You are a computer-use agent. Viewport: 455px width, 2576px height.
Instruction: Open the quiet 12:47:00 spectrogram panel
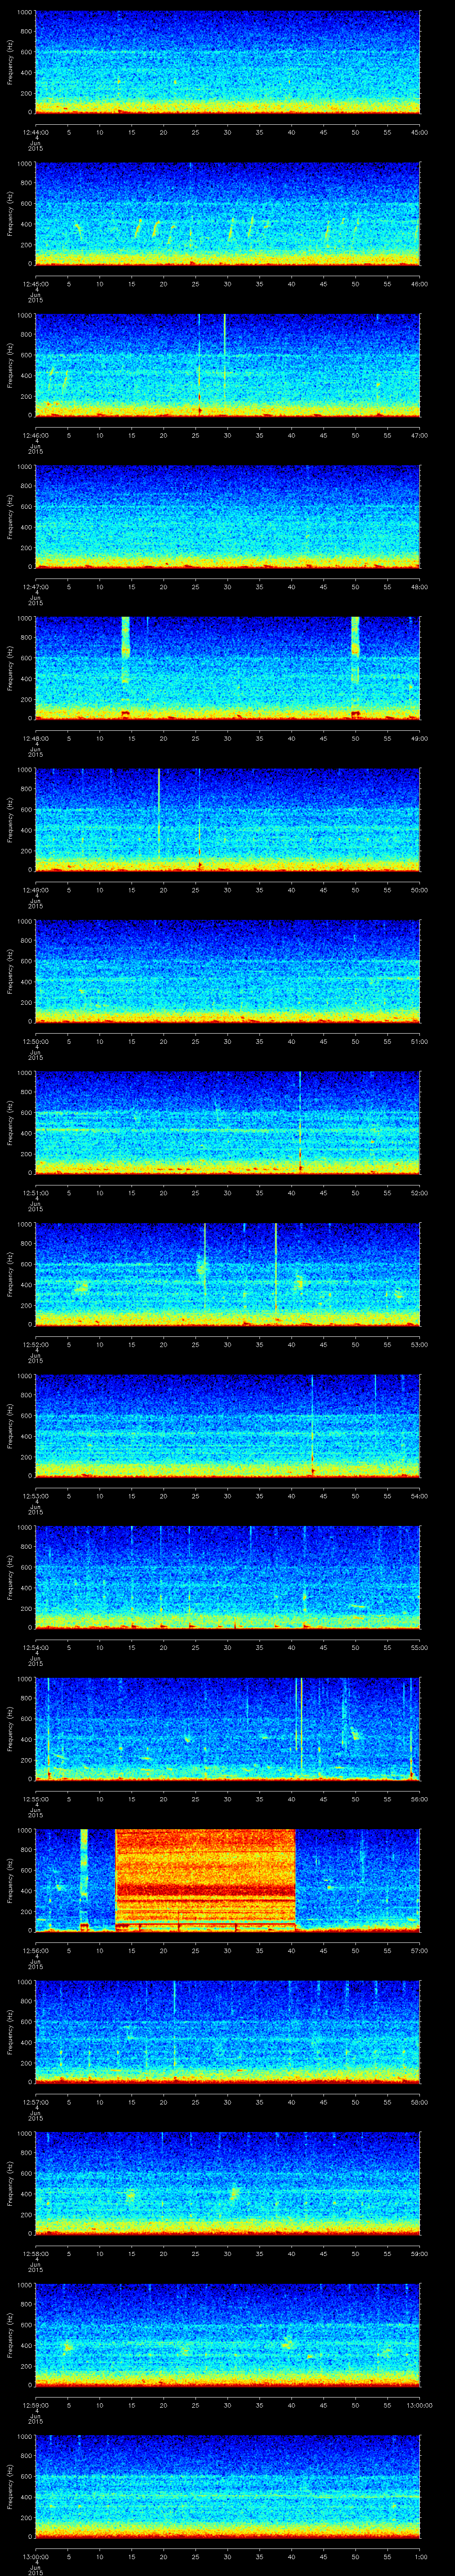227,516
